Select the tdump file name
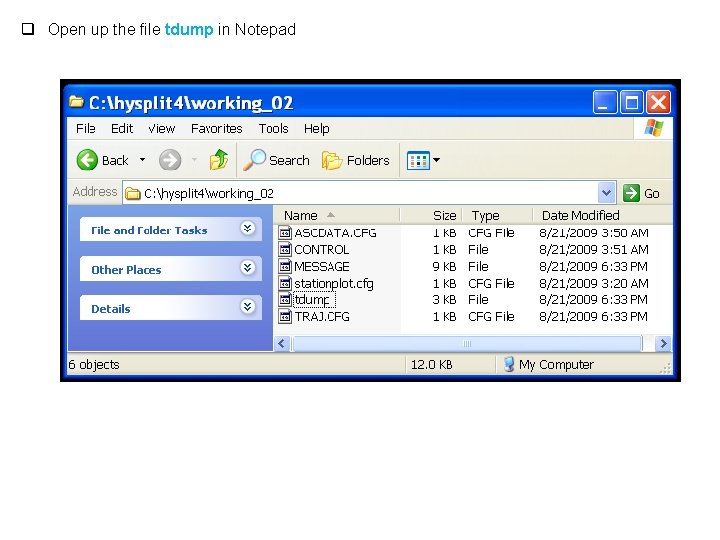This screenshot has height=540, width=720. [314, 300]
